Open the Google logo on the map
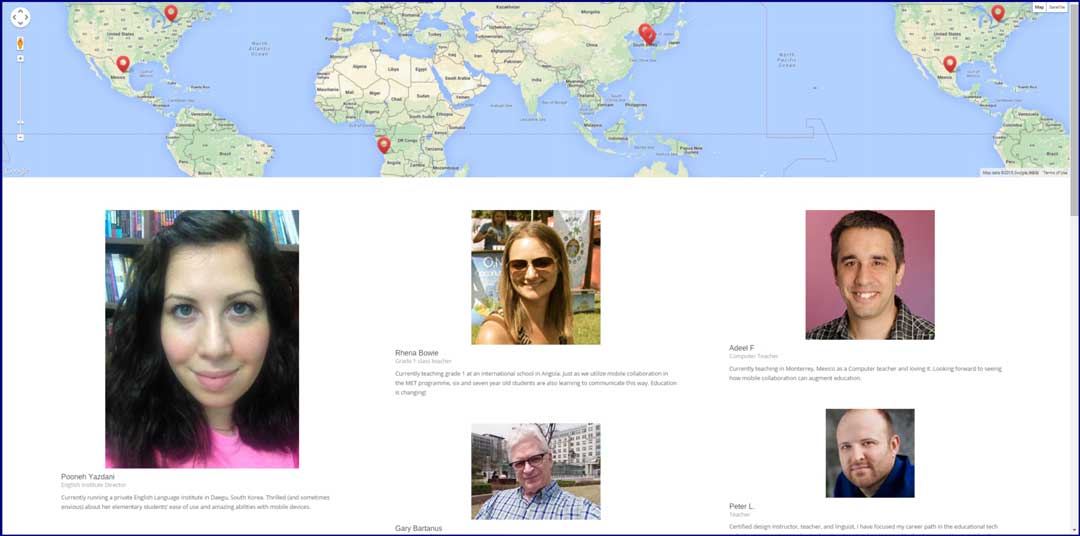The height and width of the screenshot is (536, 1080). [16, 171]
